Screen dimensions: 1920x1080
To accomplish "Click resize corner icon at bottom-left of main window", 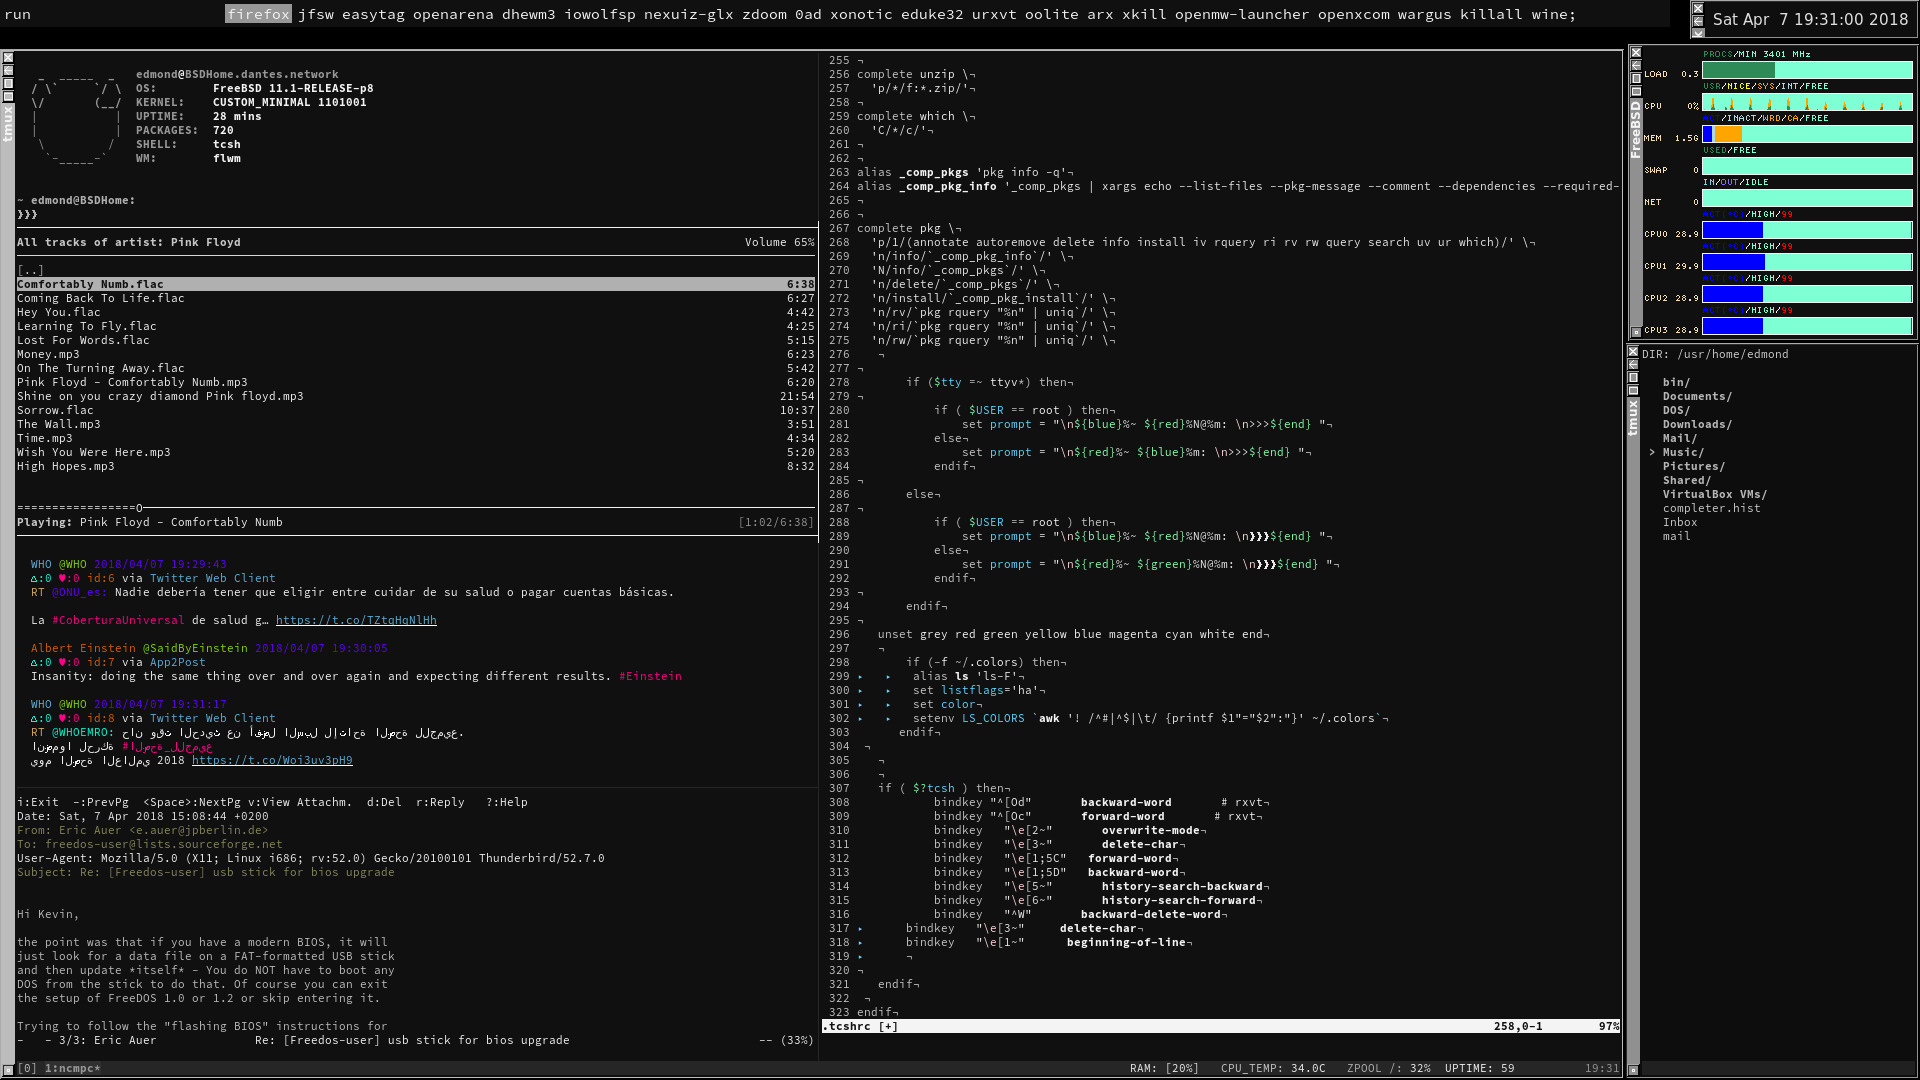I will click(x=8, y=1070).
